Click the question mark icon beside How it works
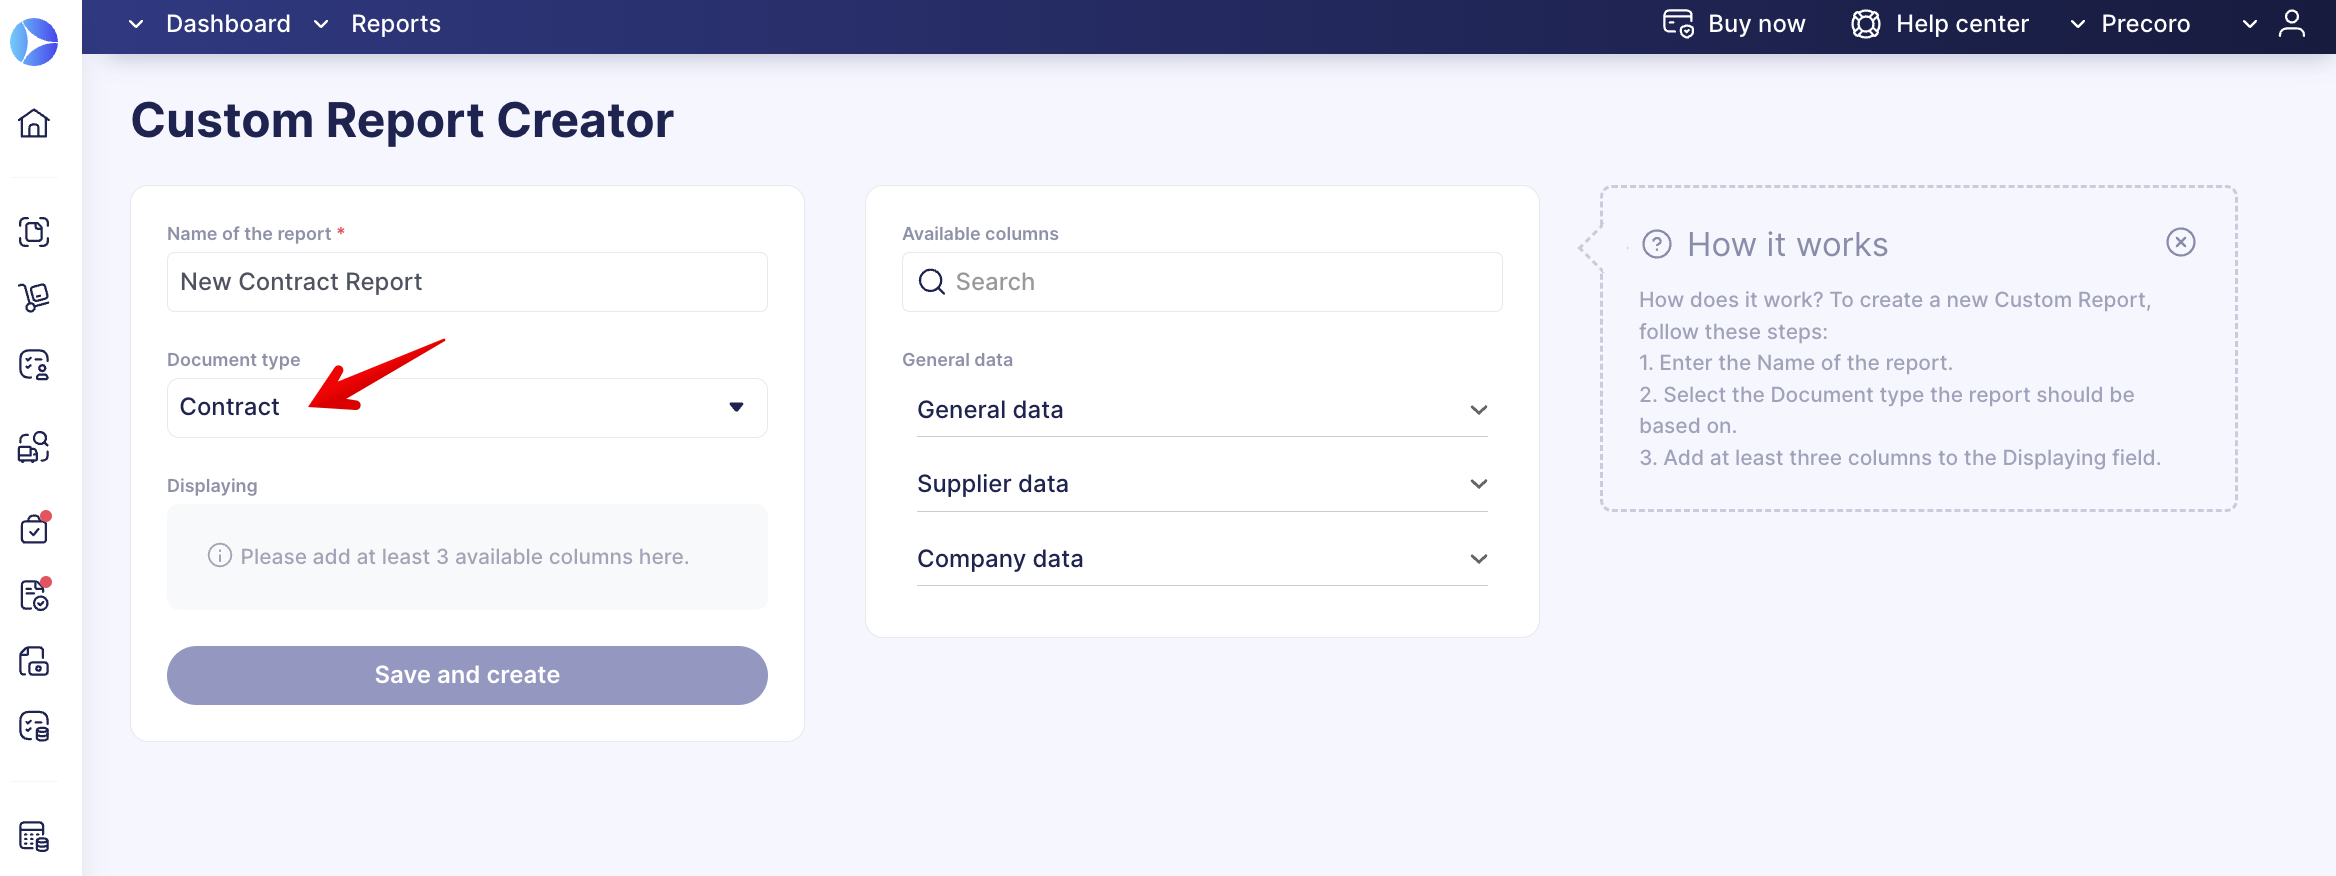The height and width of the screenshot is (876, 2336). point(1657,244)
